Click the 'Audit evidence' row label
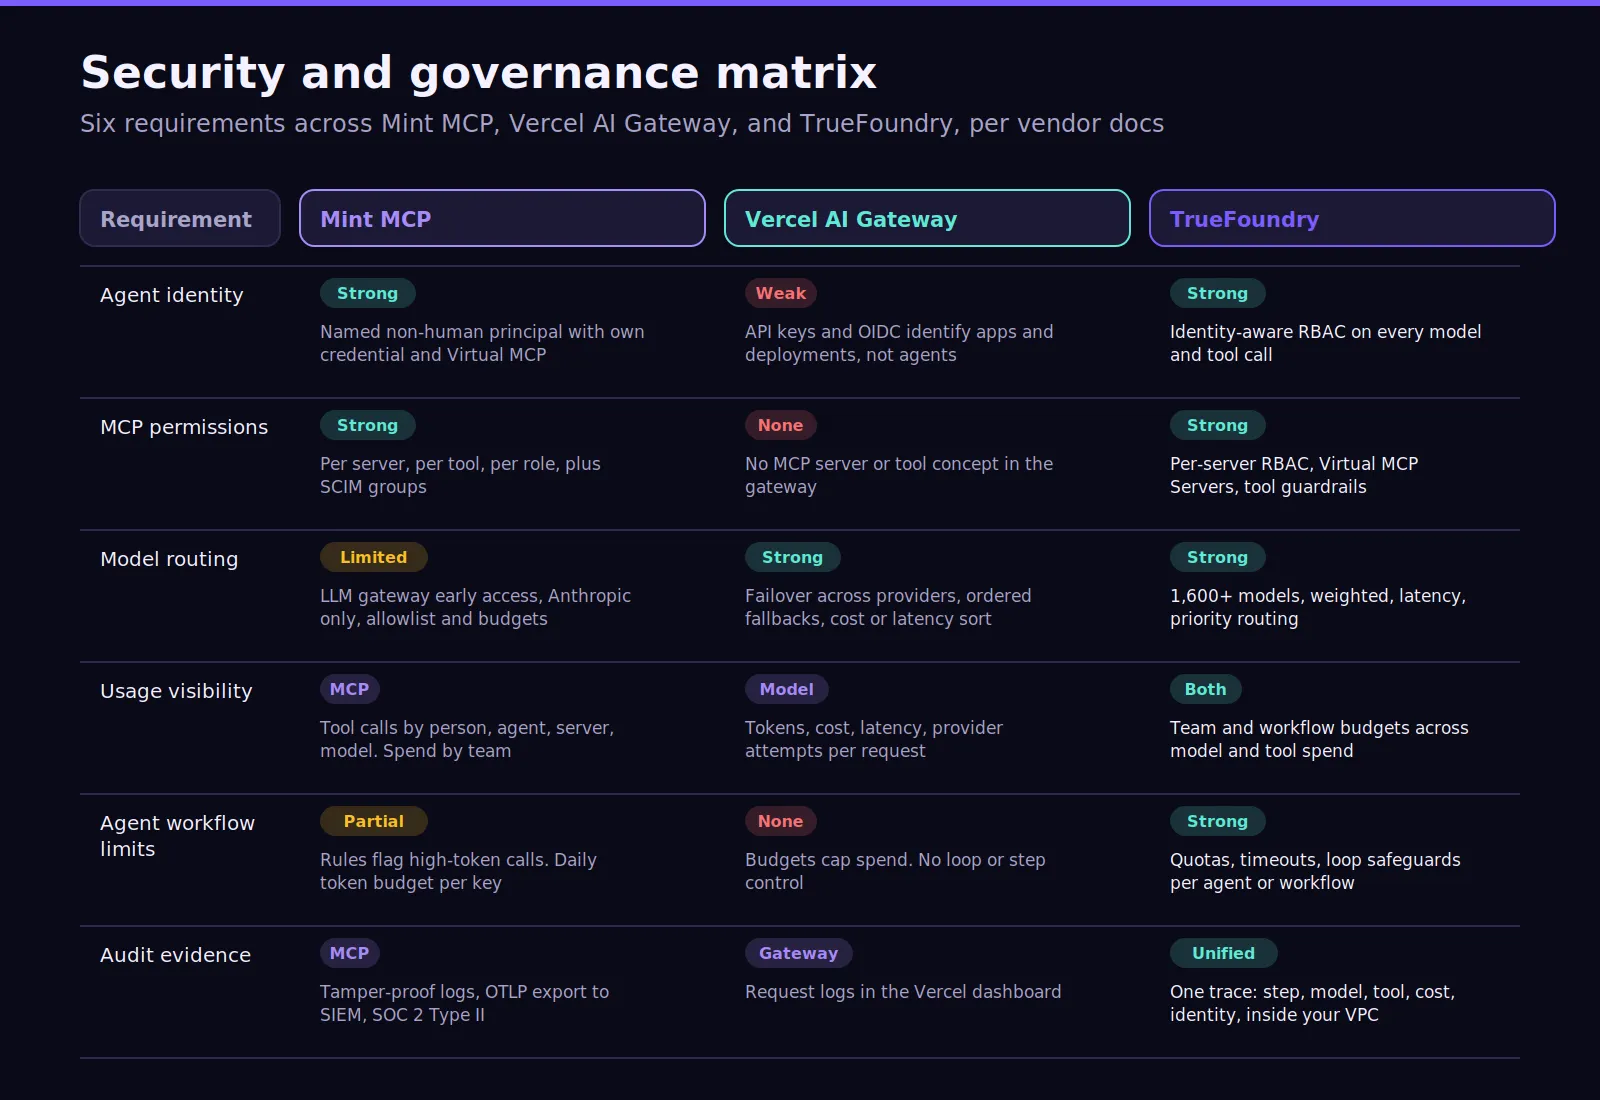Viewport: 1600px width, 1100px height. click(x=175, y=955)
